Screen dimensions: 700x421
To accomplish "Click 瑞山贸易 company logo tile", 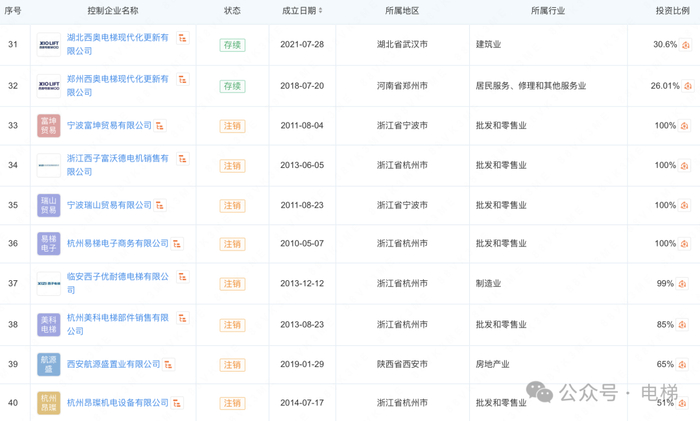I will click(x=49, y=205).
